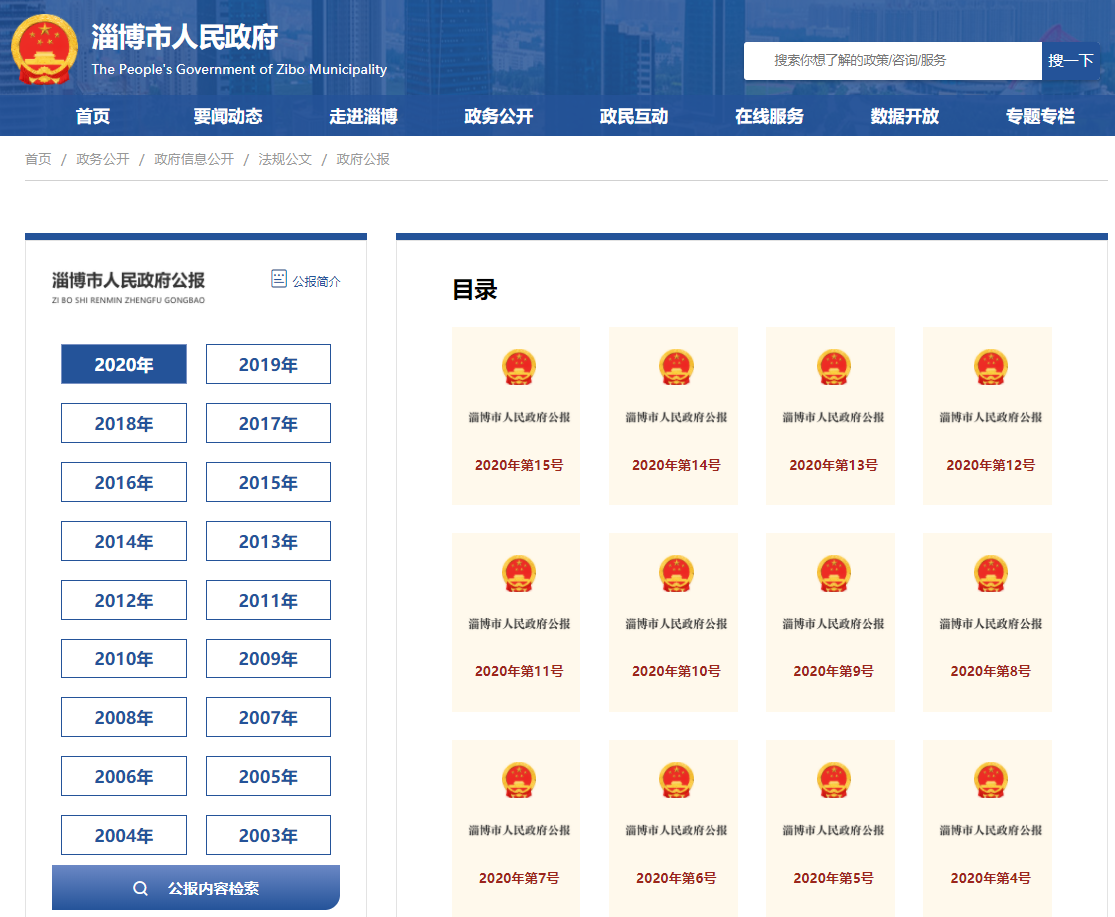
Task: Click the site search input field
Action: (x=892, y=61)
